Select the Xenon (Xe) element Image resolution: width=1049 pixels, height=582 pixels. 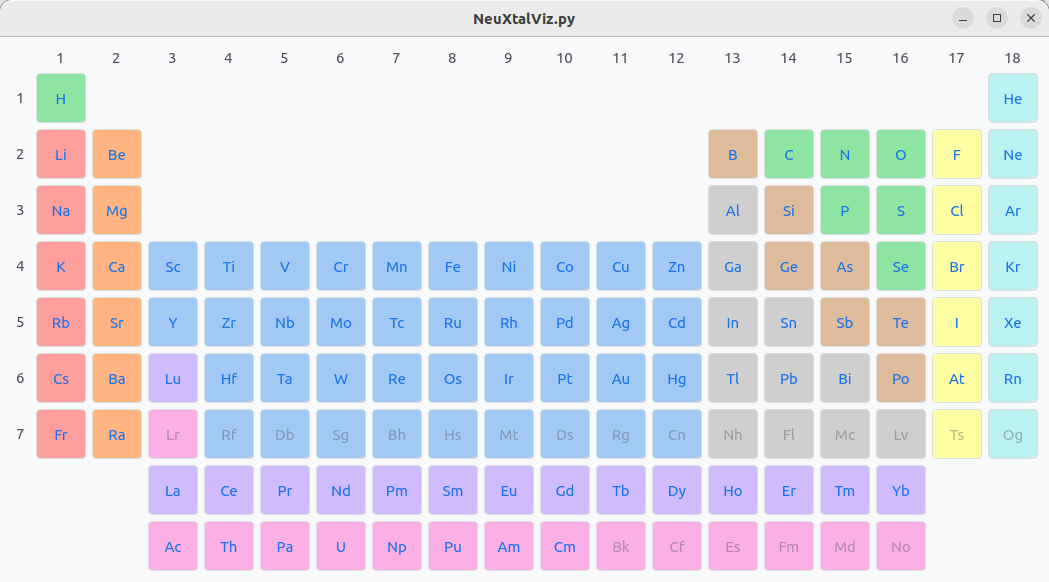[x=1013, y=322]
